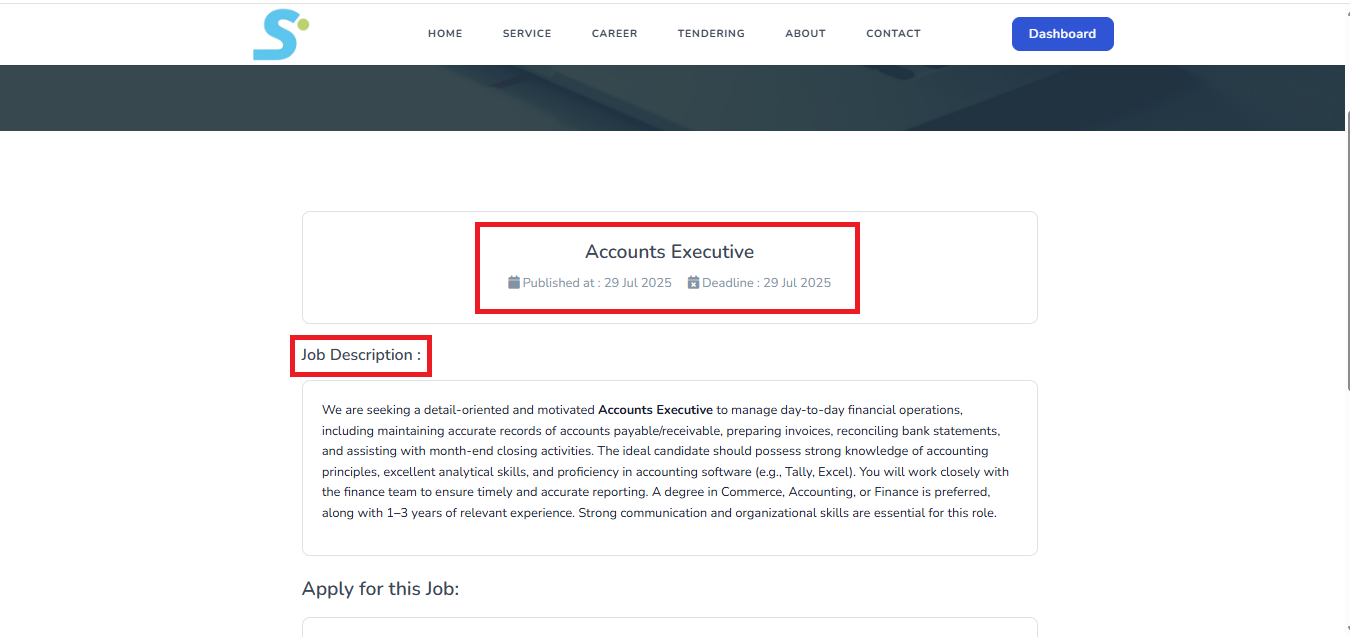This screenshot has width=1350, height=637.
Task: Click the Deadline date text
Action: (766, 283)
